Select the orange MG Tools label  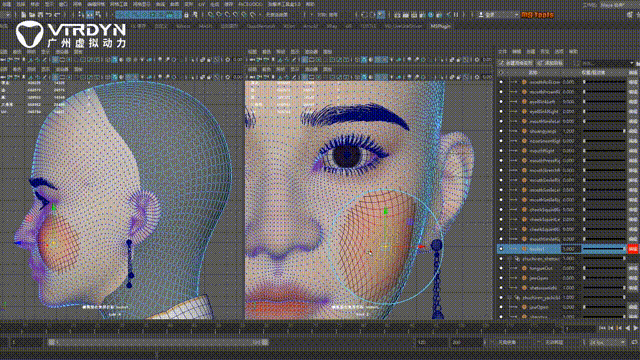[537, 15]
